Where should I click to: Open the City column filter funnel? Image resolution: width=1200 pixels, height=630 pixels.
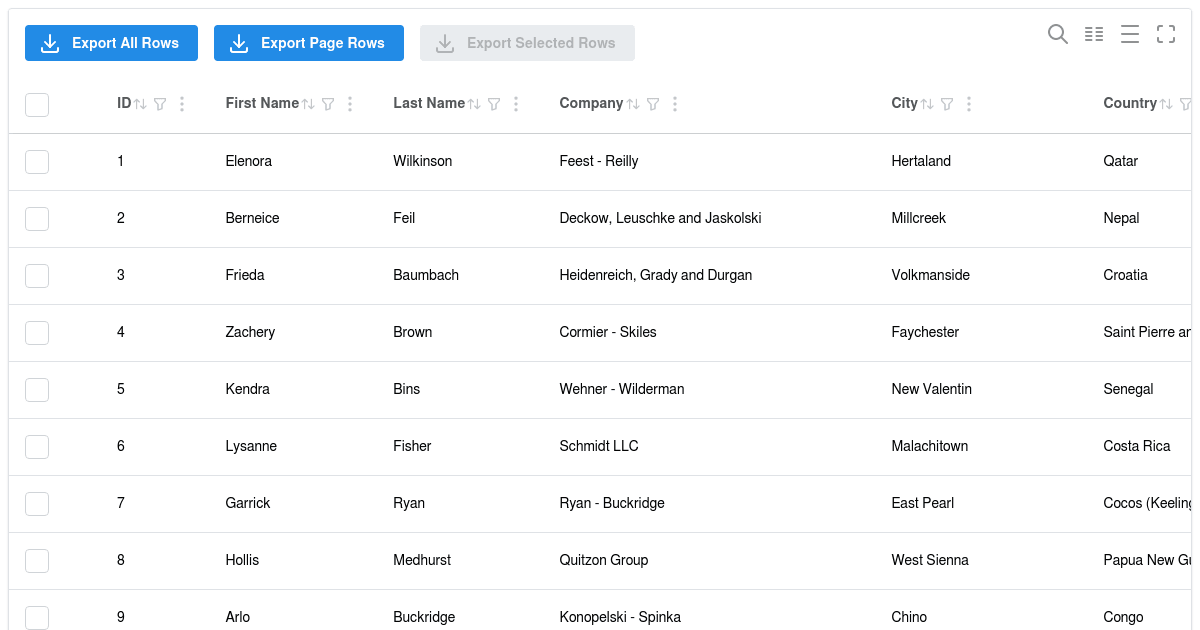point(947,103)
